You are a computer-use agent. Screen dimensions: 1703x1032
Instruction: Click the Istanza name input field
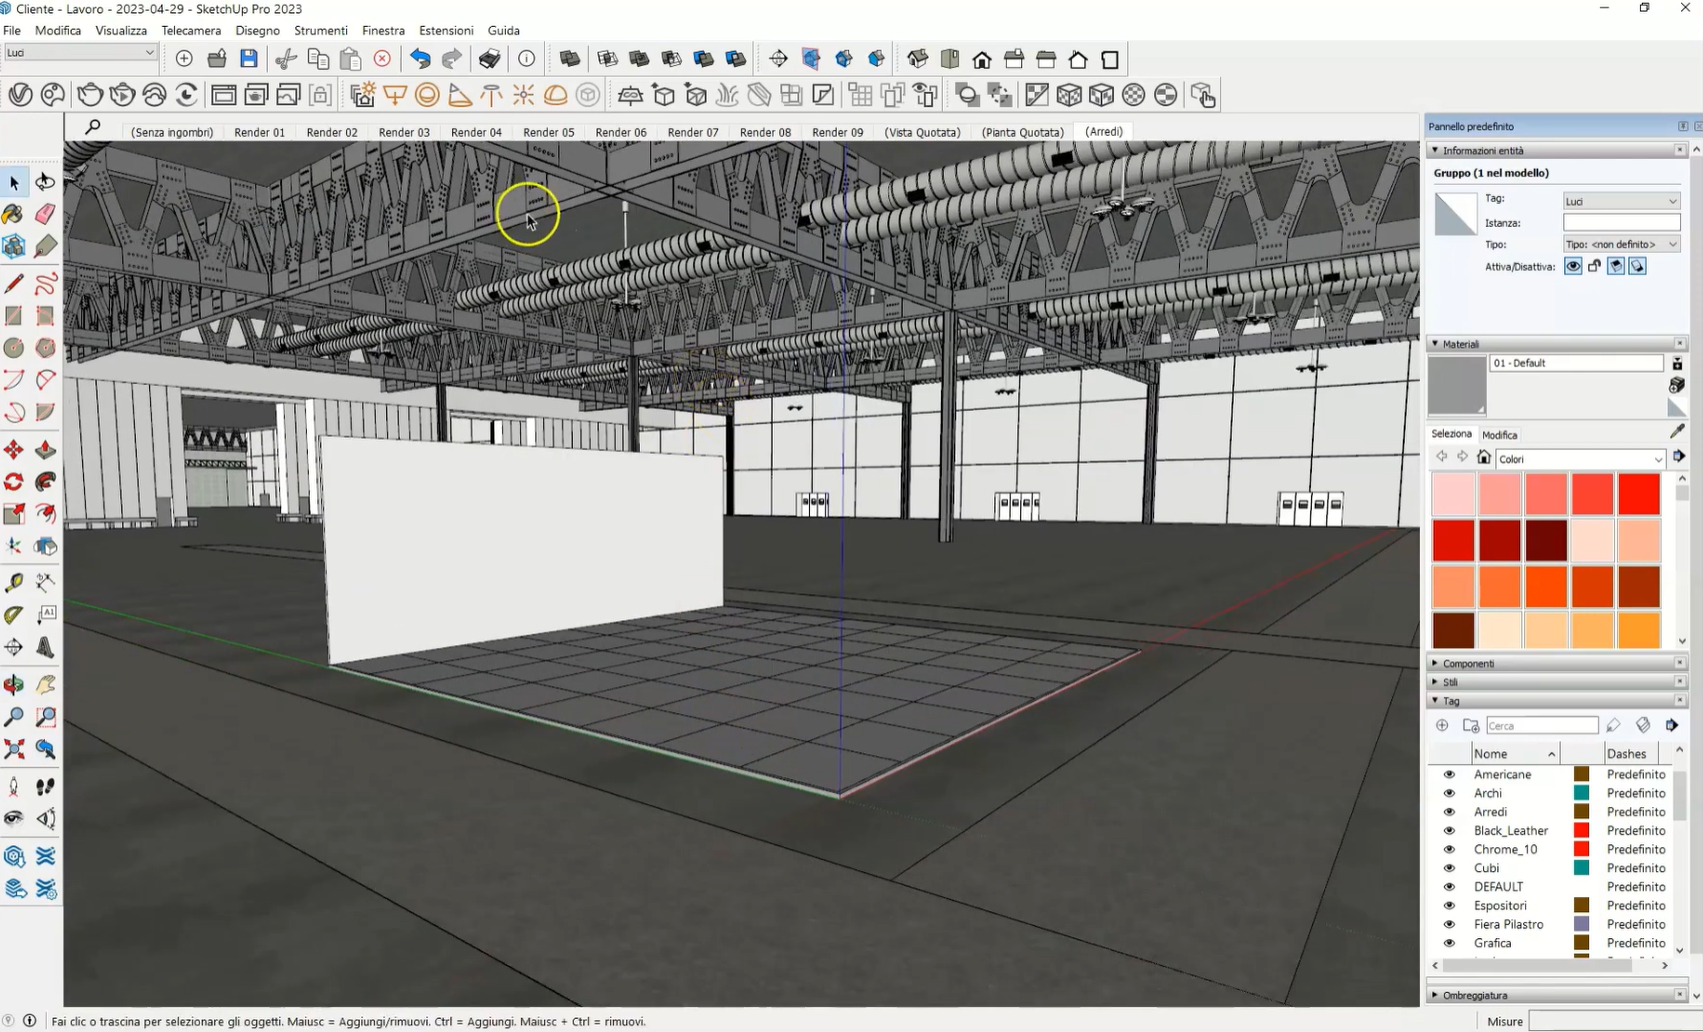click(1620, 223)
